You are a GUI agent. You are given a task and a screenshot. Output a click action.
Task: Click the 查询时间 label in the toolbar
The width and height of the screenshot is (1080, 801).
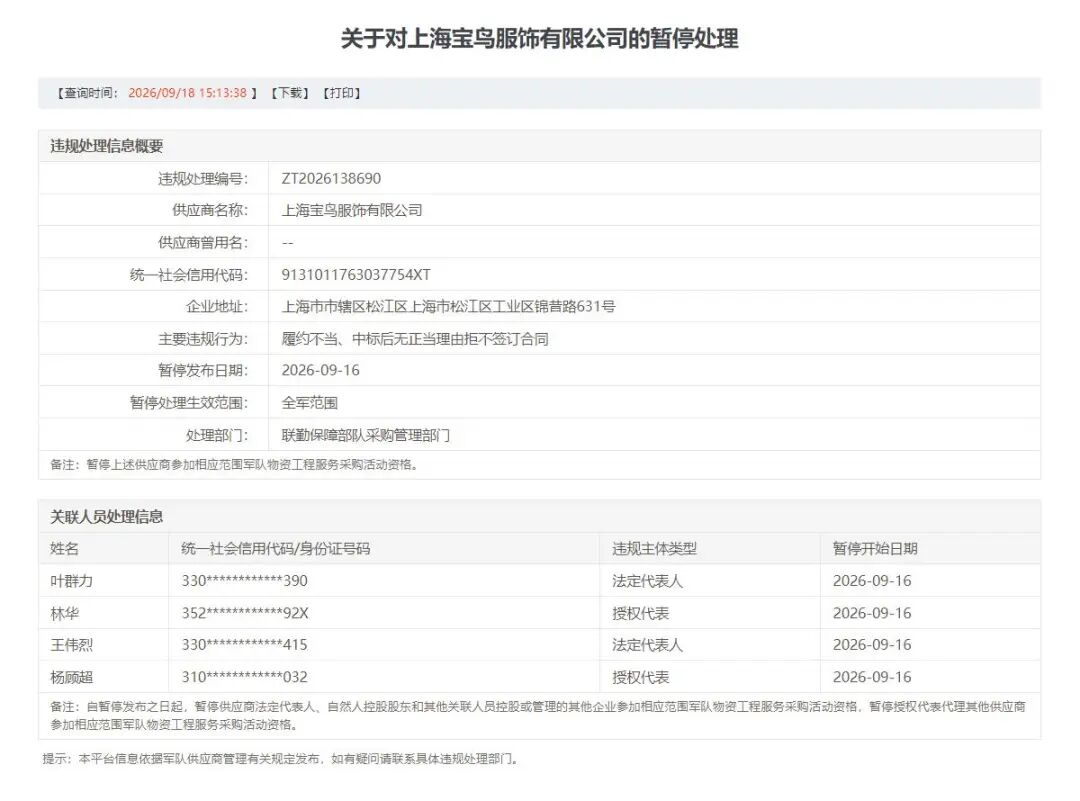(x=88, y=93)
